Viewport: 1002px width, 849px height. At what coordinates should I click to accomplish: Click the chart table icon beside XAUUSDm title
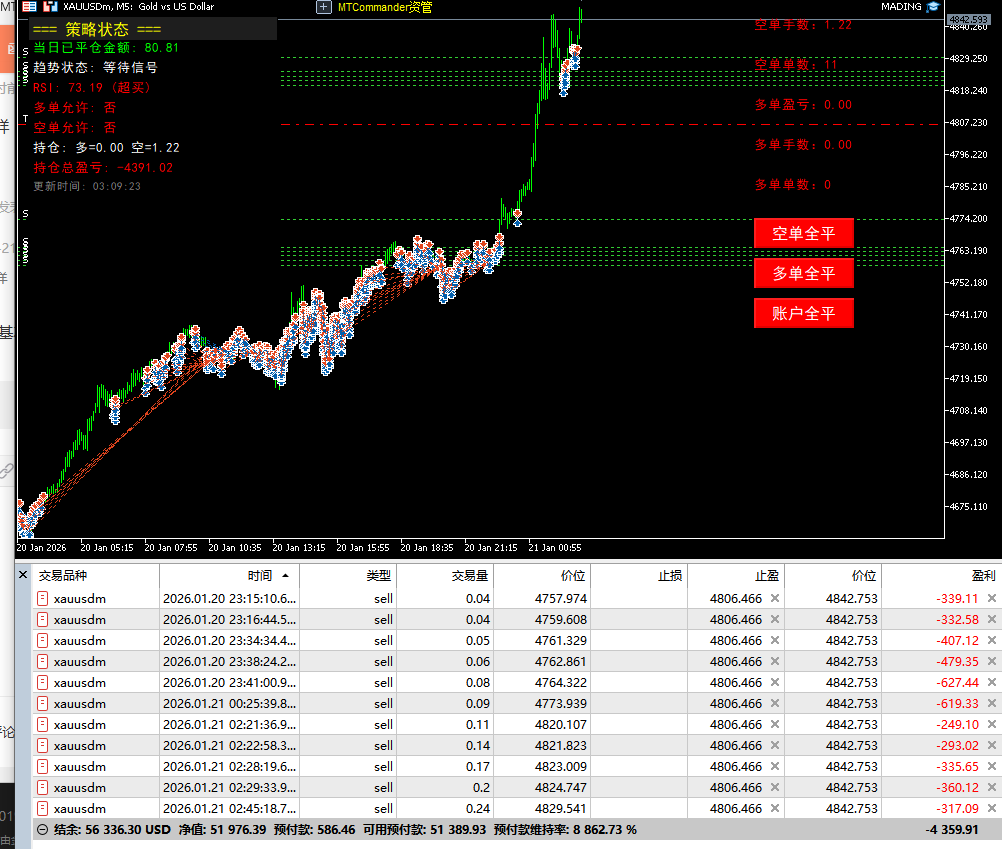(x=29, y=6)
